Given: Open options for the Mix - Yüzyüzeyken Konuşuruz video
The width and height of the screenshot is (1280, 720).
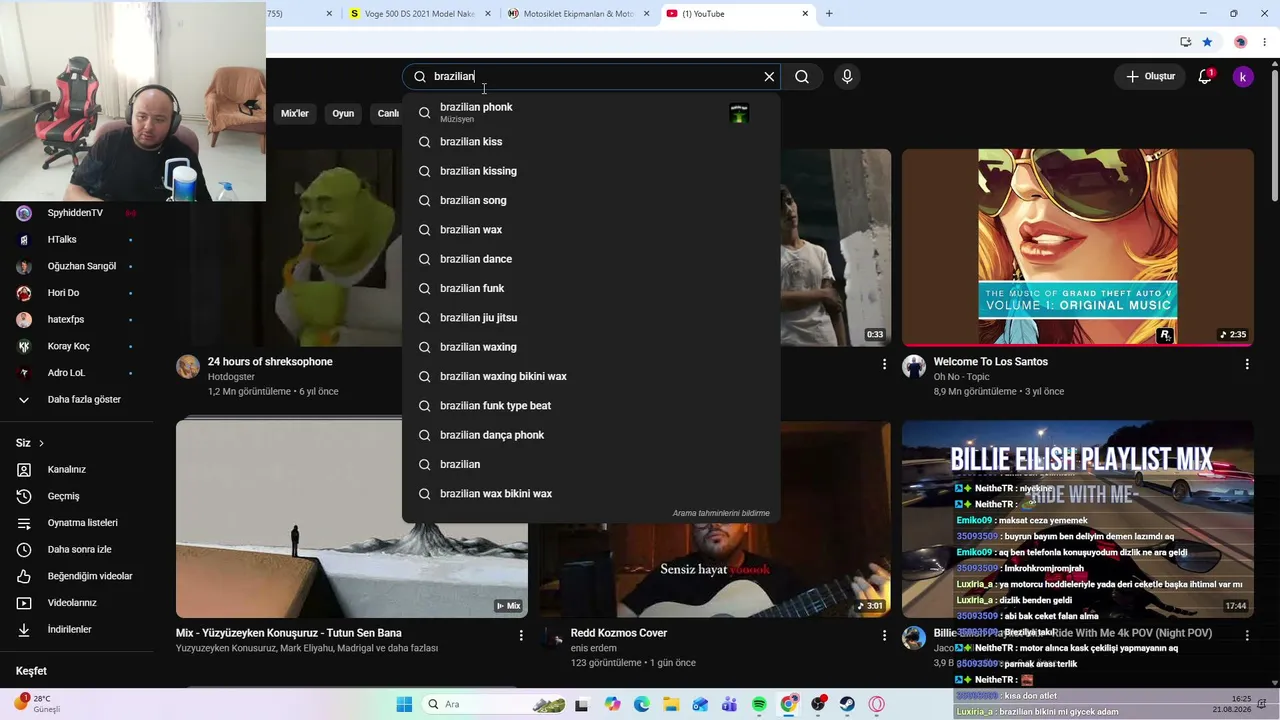Looking at the screenshot, I should (x=521, y=635).
